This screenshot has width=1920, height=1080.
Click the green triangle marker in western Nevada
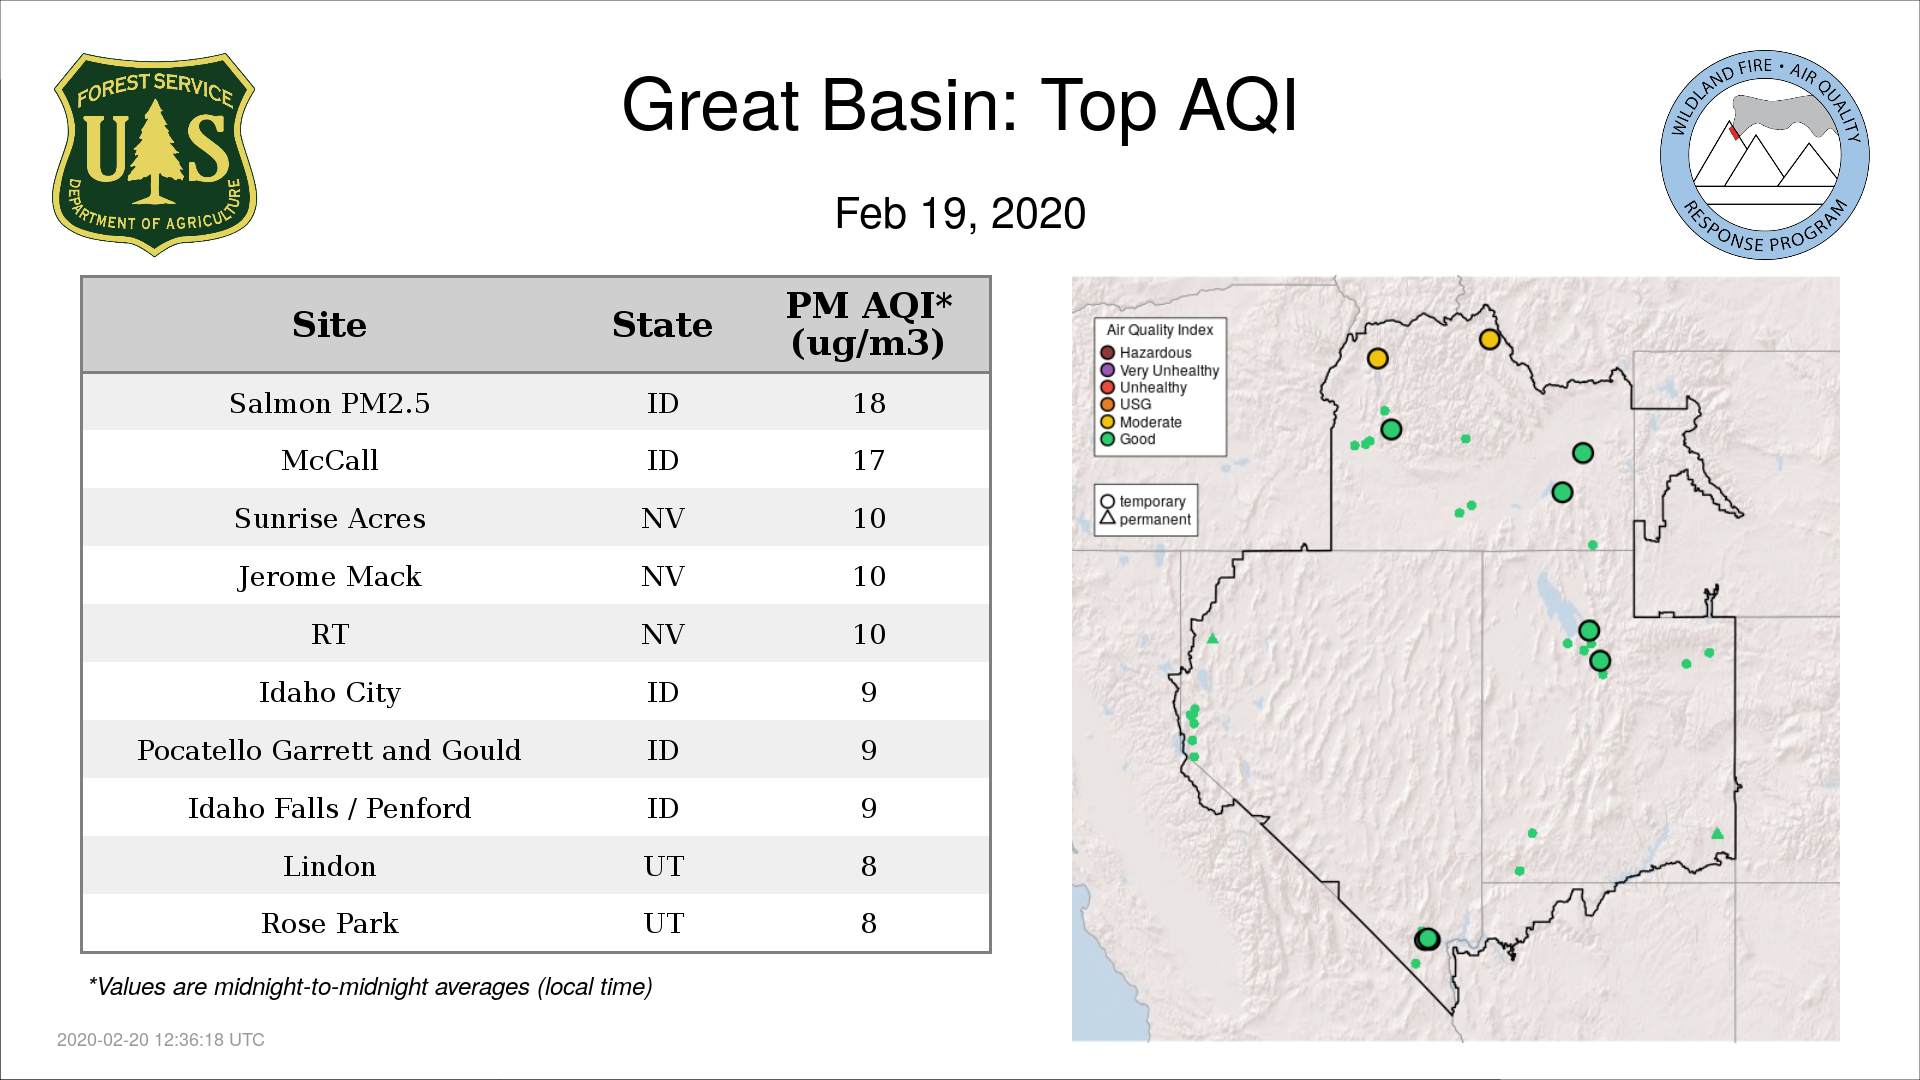(x=1212, y=638)
